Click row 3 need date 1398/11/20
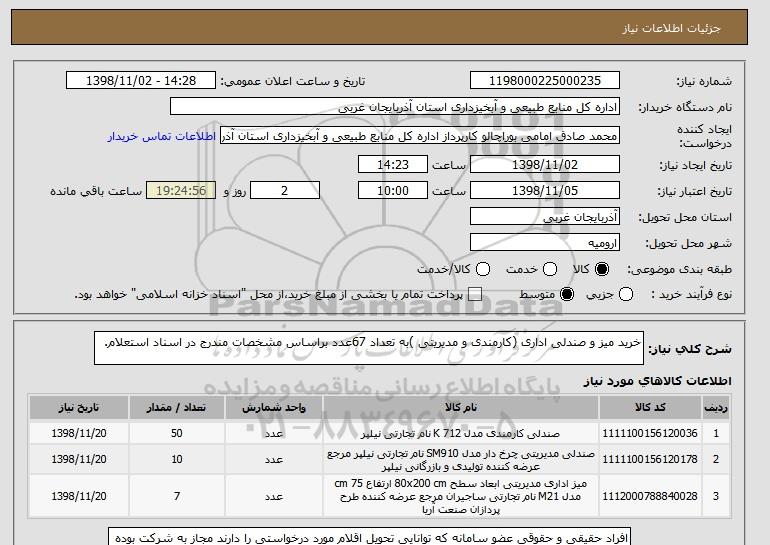770x545 pixels. (x=79, y=496)
